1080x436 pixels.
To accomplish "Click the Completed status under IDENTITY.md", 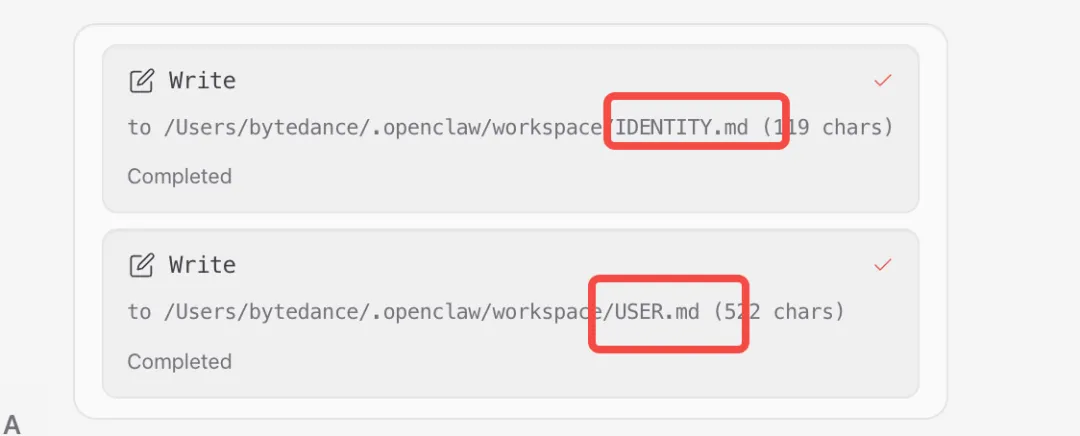I will (179, 176).
